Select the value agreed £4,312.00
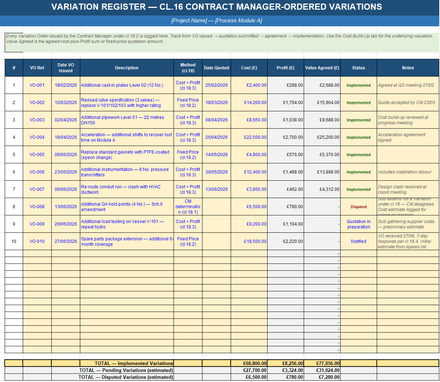Viewport: 440px width, 382px height. 322,189
